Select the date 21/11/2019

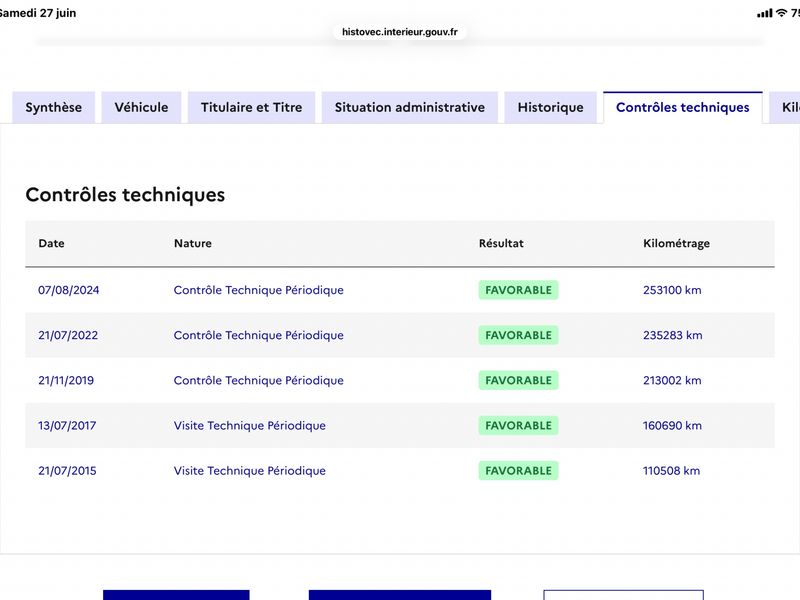pos(66,380)
